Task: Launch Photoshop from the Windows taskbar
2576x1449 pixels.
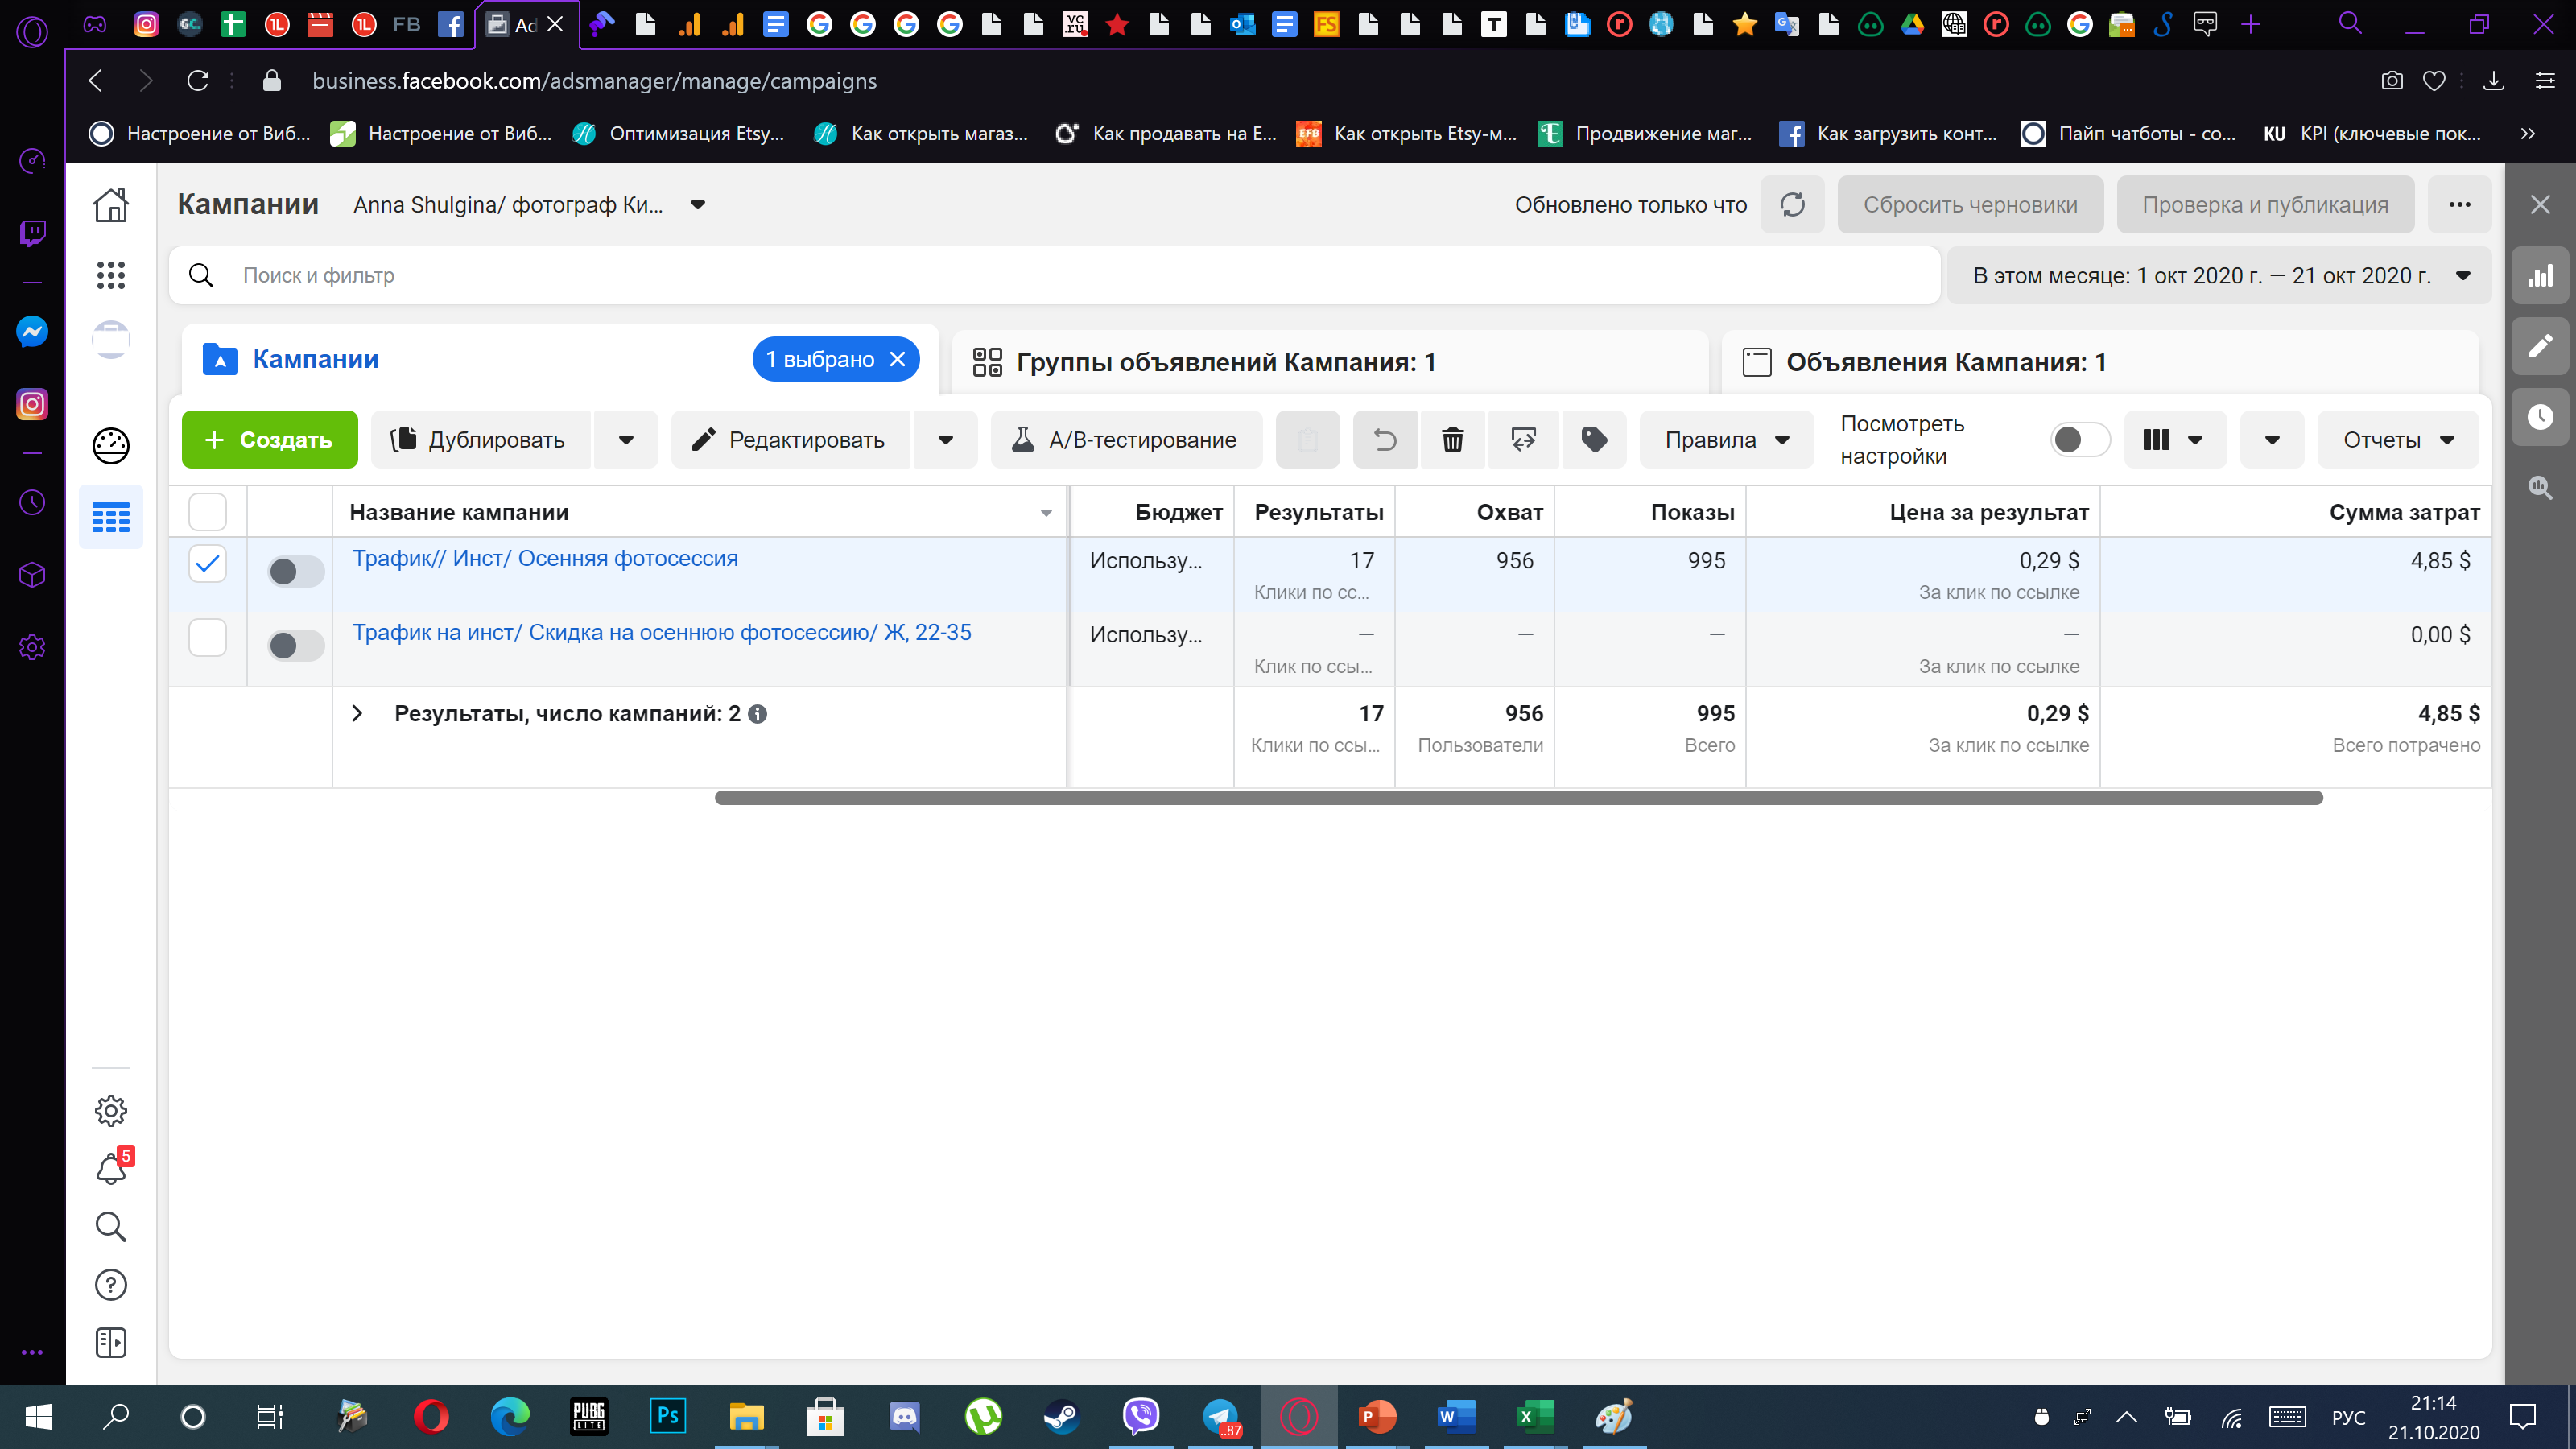Action: pyautogui.click(x=667, y=1416)
